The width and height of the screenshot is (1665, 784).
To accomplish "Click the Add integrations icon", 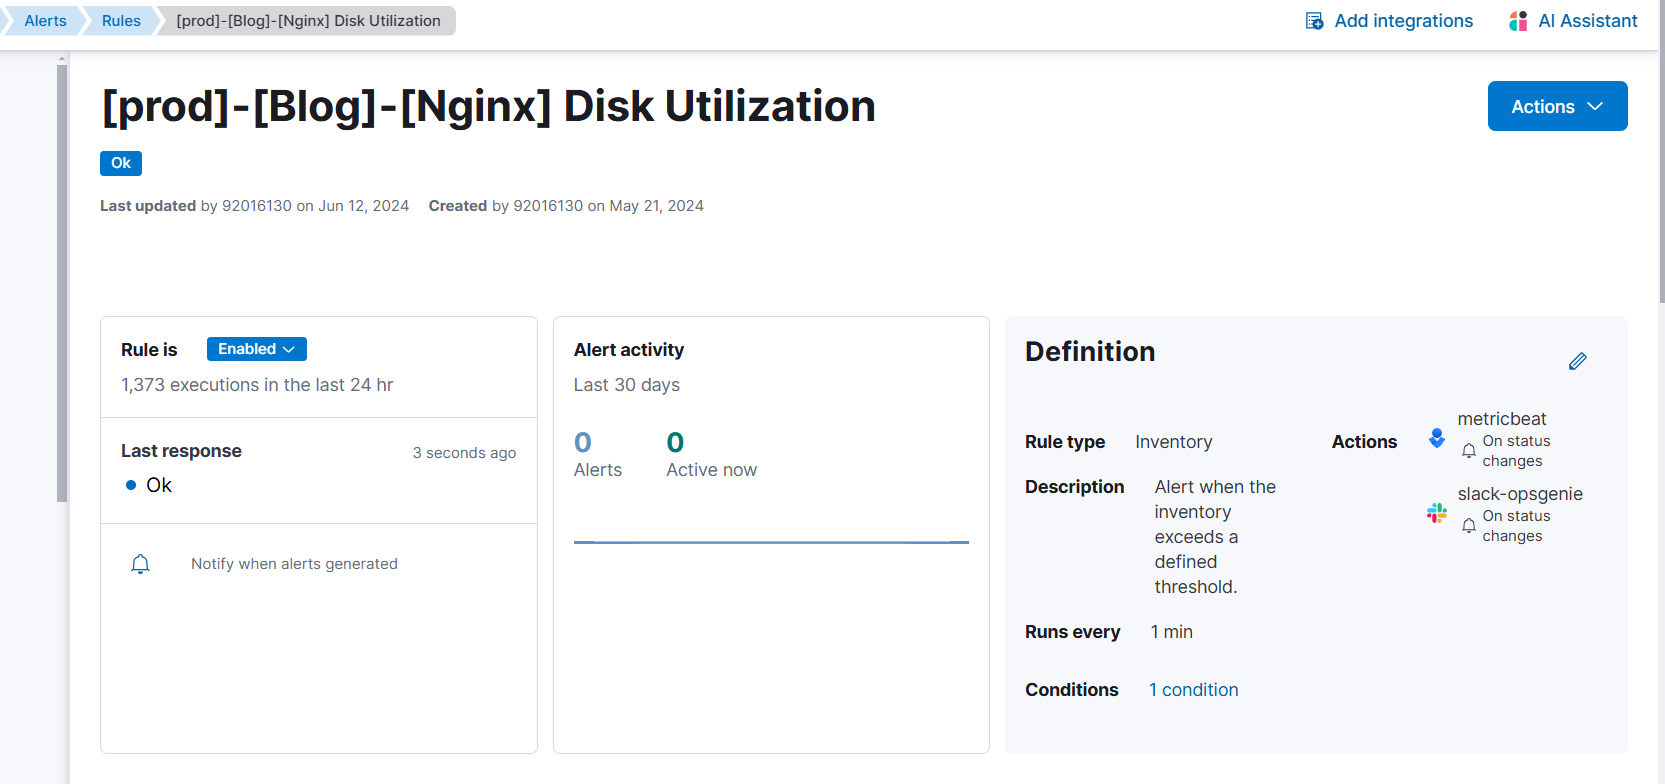I will tap(1315, 21).
